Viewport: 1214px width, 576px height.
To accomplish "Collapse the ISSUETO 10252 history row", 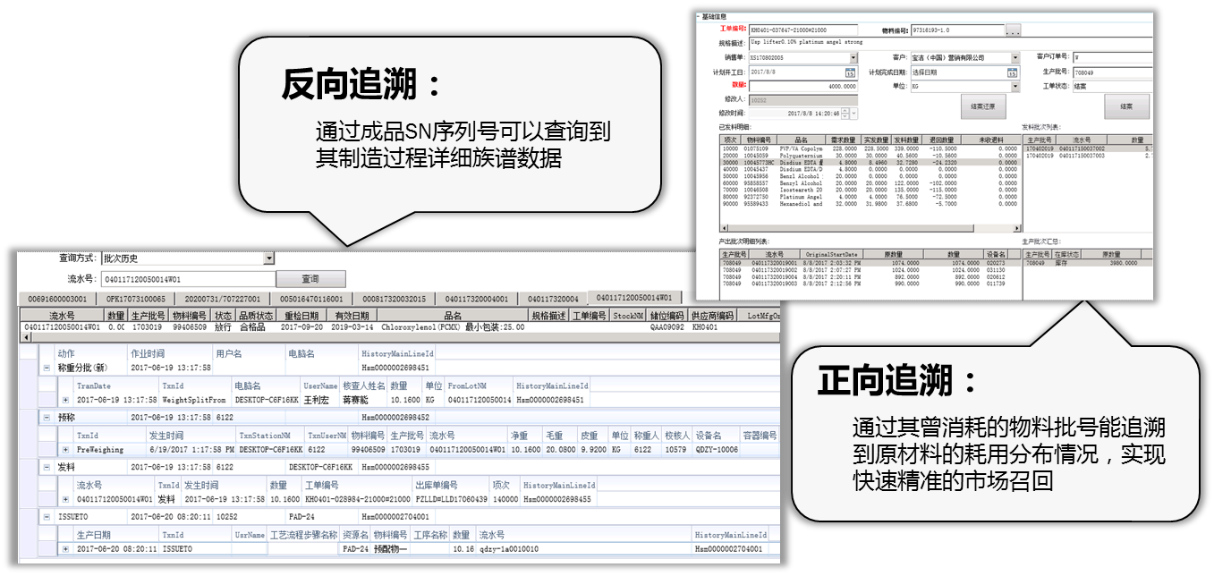I will coord(47,516).
